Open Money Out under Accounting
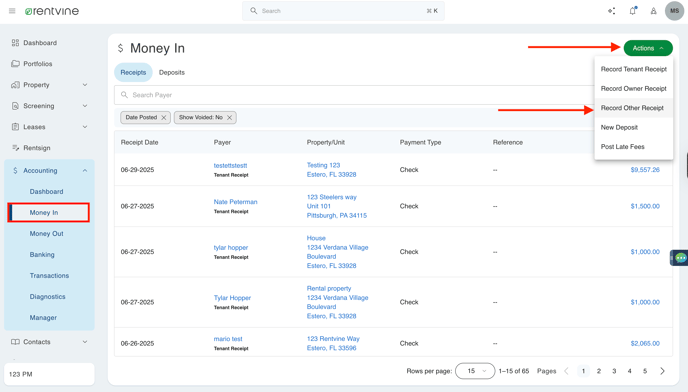The image size is (688, 392). (x=47, y=234)
